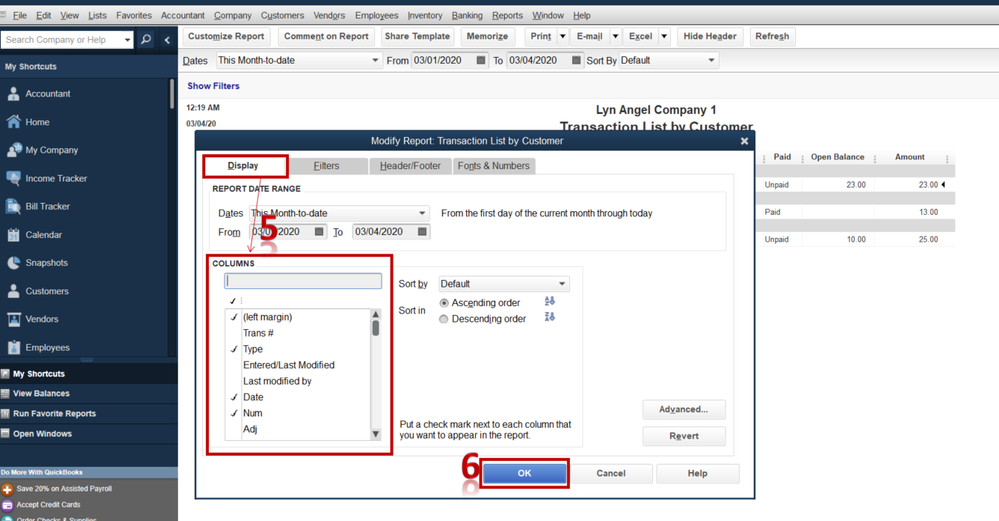This screenshot has height=521, width=999.
Task: Expand Print button dropdown arrow
Action: pyautogui.click(x=563, y=36)
